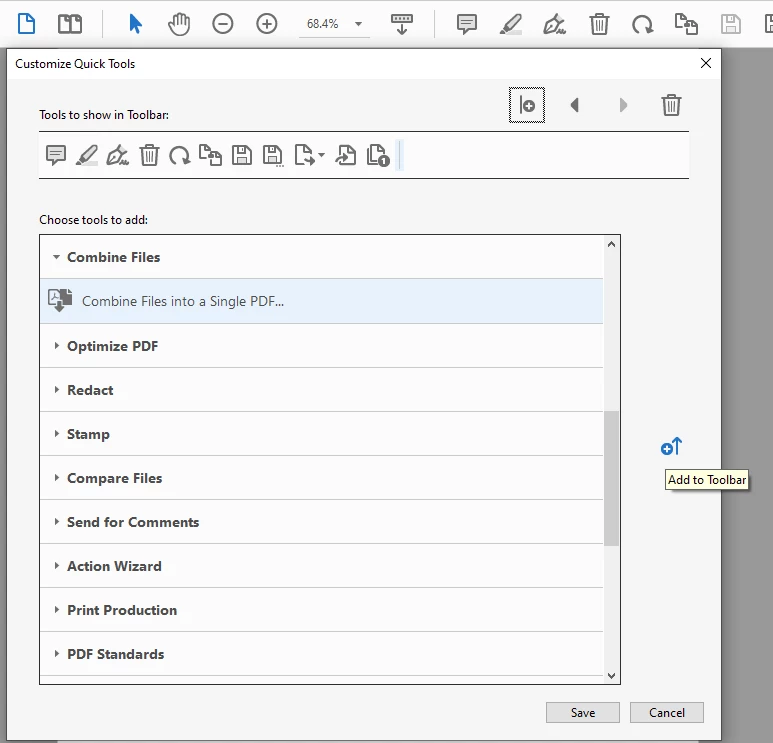Click the zoom out minus icon
This screenshot has width=773, height=743.
click(x=222, y=24)
